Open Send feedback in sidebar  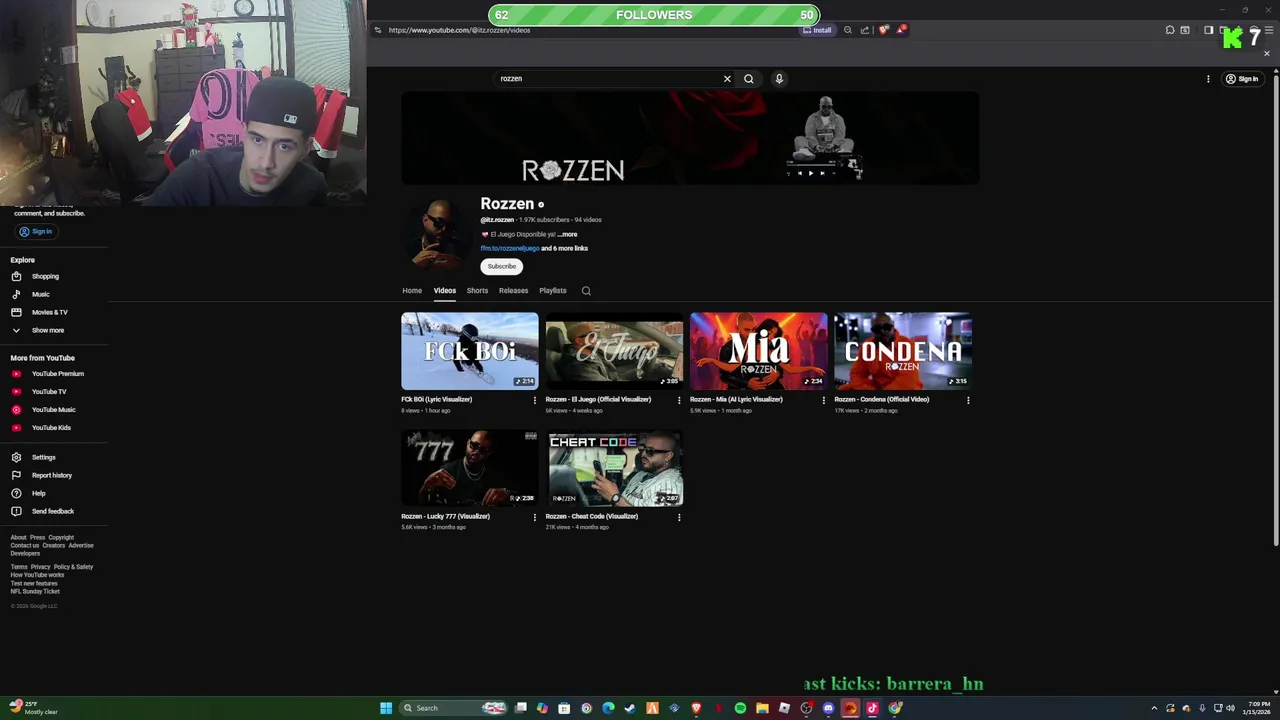click(54, 511)
